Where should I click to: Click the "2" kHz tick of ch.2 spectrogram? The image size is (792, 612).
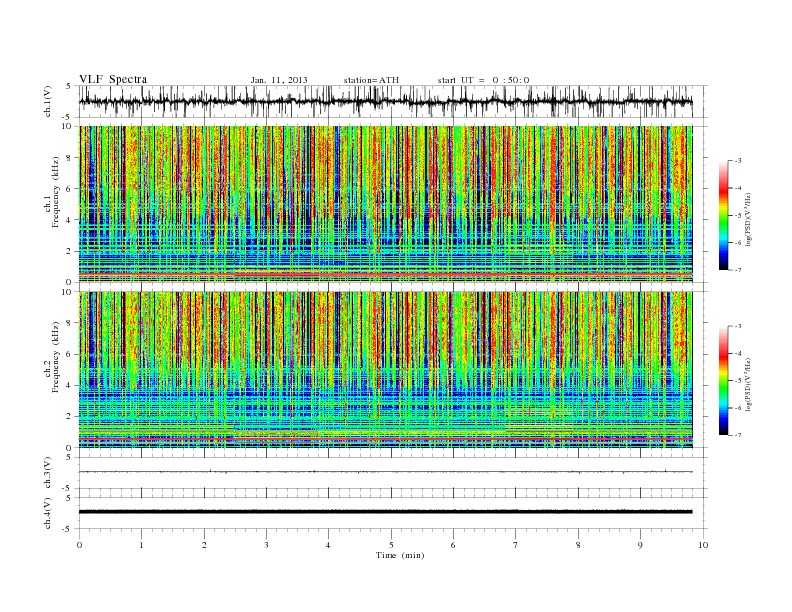pos(69,417)
